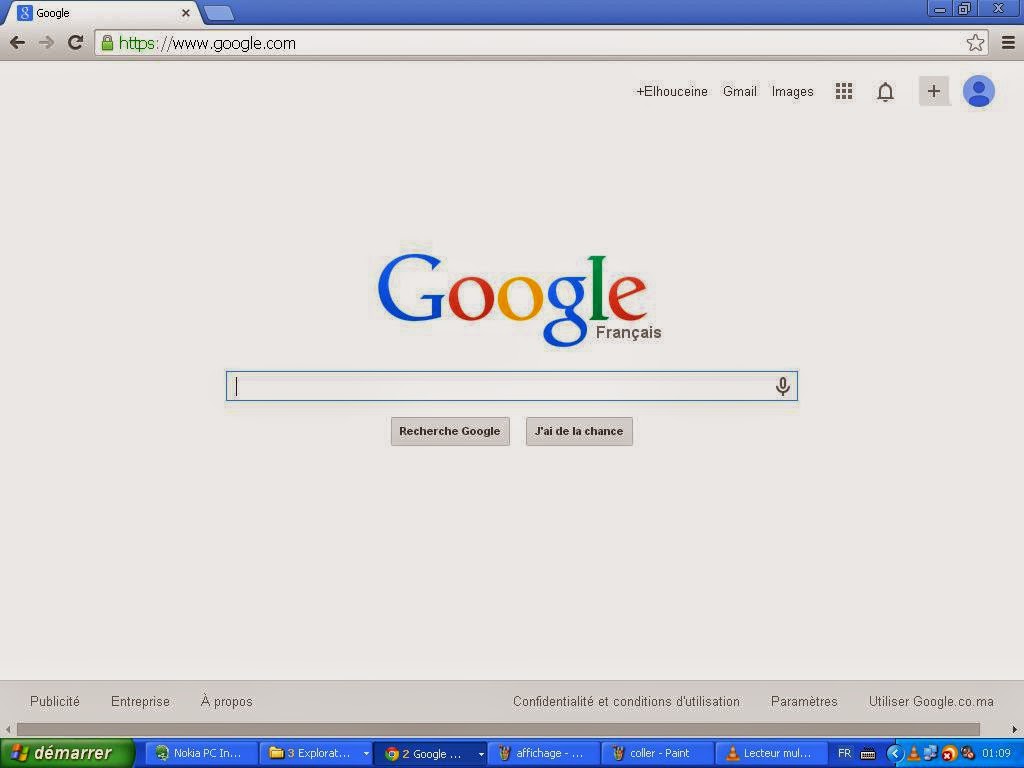The height and width of the screenshot is (768, 1024).
Task: Show Google notifications with the bell icon
Action: (885, 92)
